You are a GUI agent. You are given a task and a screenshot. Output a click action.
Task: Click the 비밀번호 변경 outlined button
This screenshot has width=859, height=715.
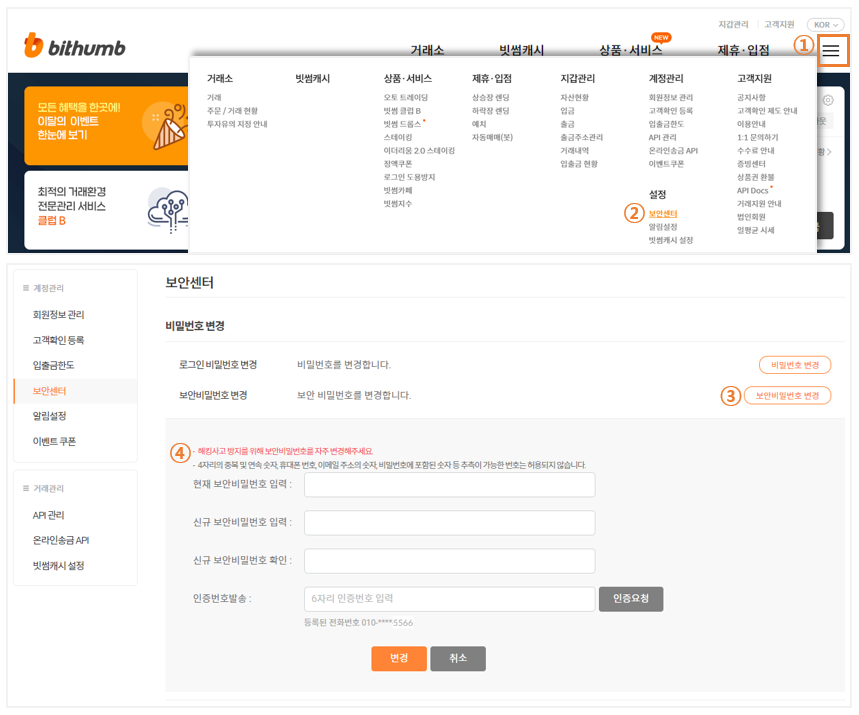(x=795, y=365)
